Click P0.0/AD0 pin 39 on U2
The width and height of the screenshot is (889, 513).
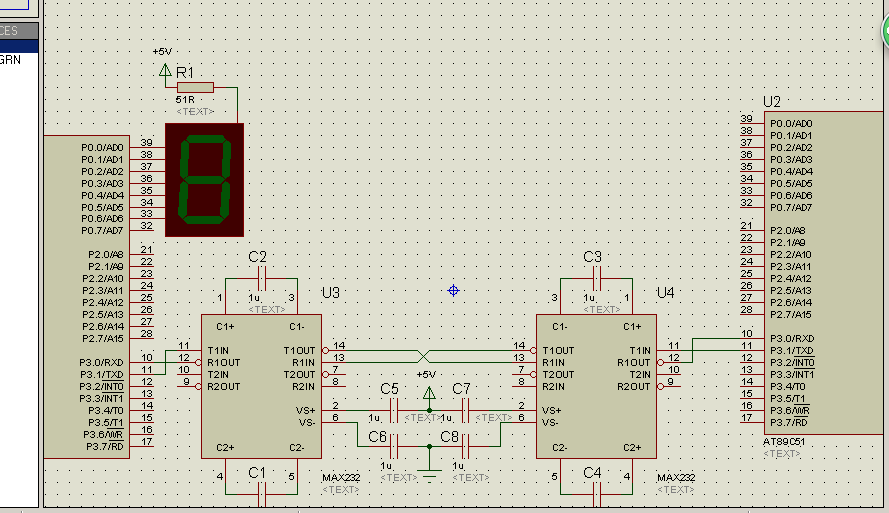point(752,123)
